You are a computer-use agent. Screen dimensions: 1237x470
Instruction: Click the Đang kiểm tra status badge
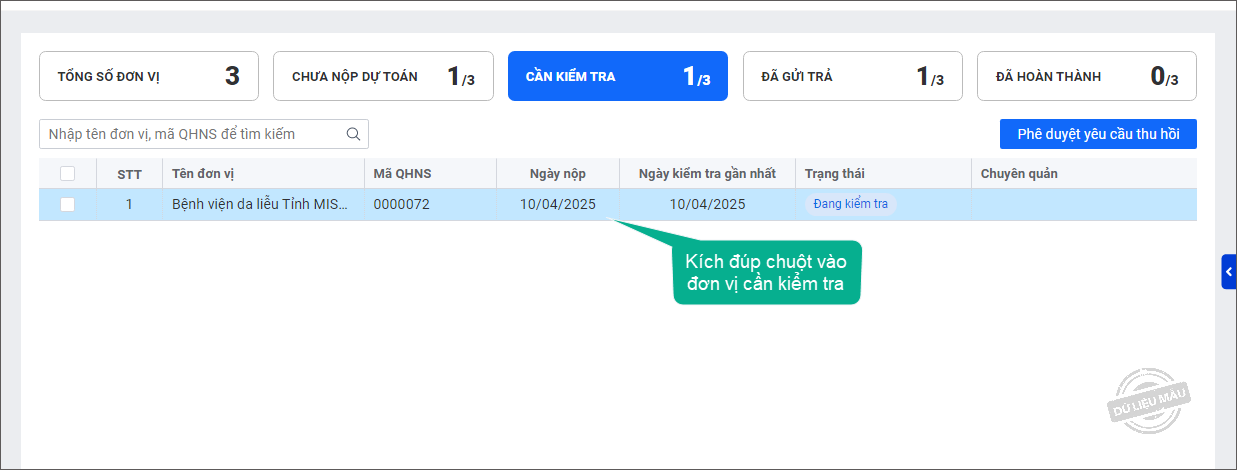[x=850, y=205]
